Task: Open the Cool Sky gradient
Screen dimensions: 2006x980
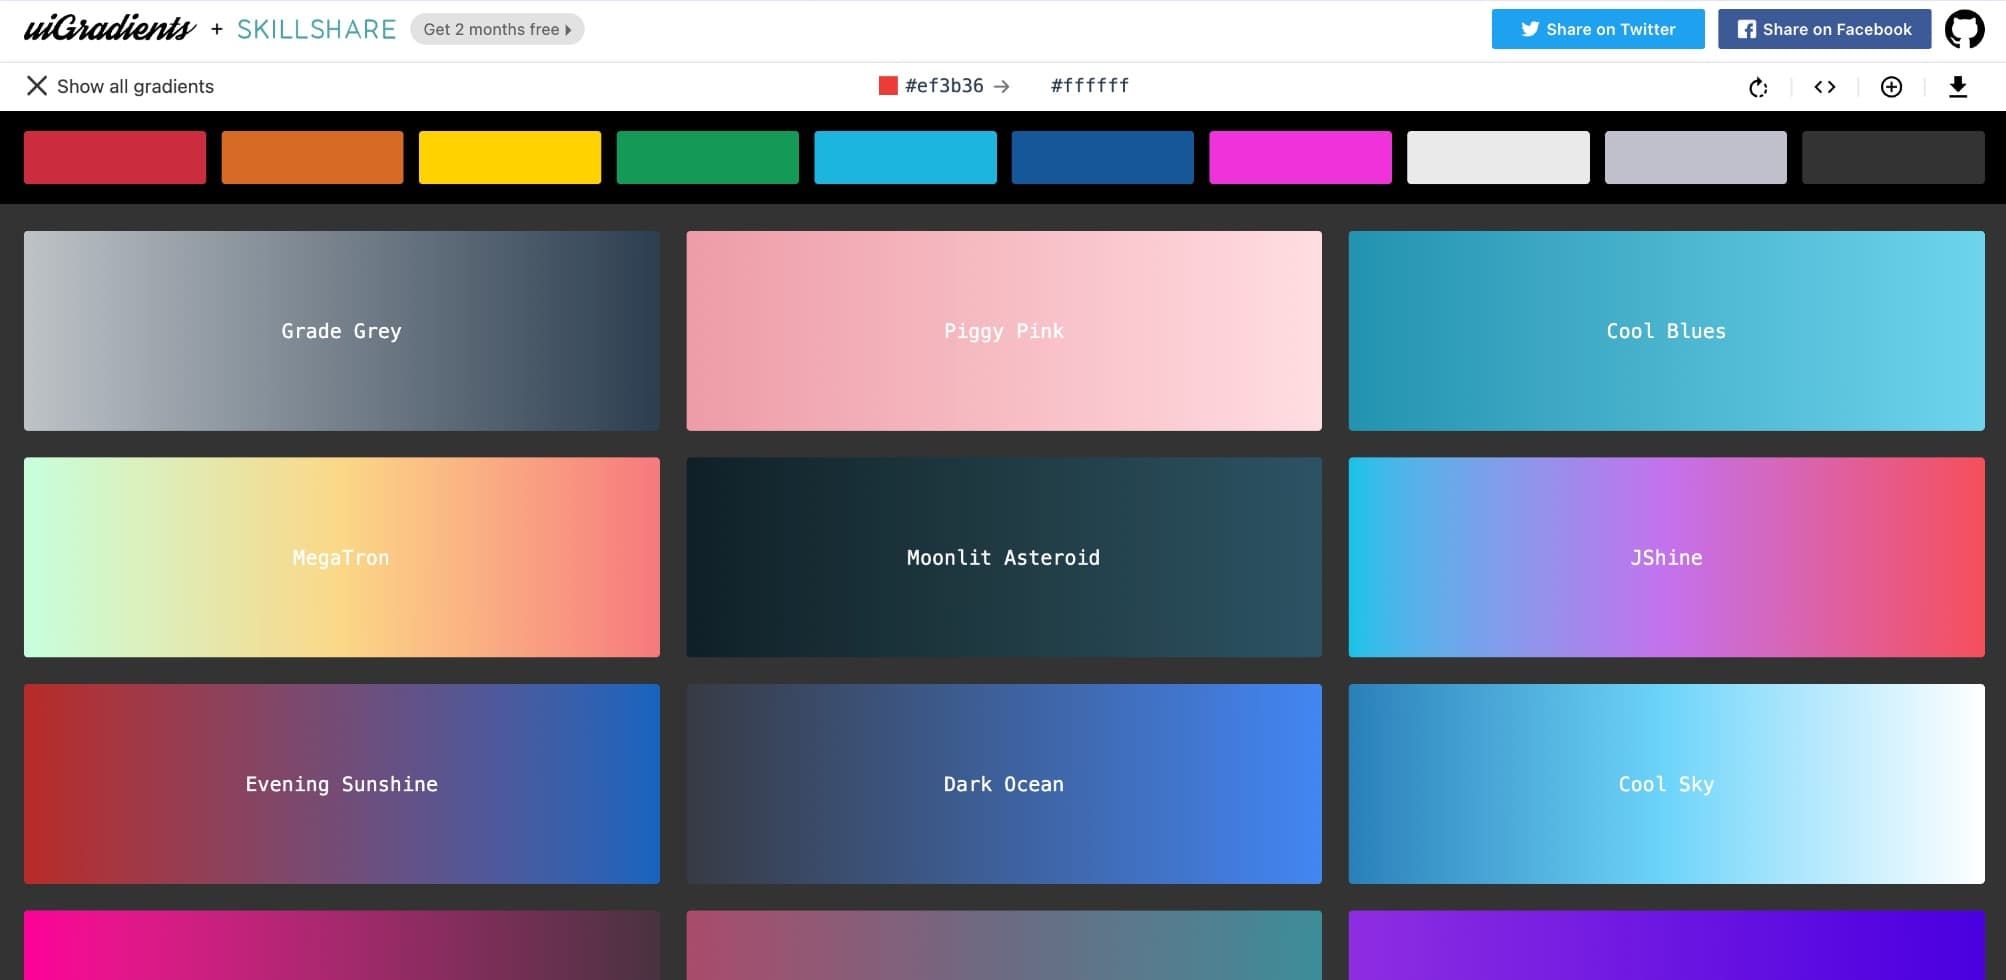Action: point(1666,784)
